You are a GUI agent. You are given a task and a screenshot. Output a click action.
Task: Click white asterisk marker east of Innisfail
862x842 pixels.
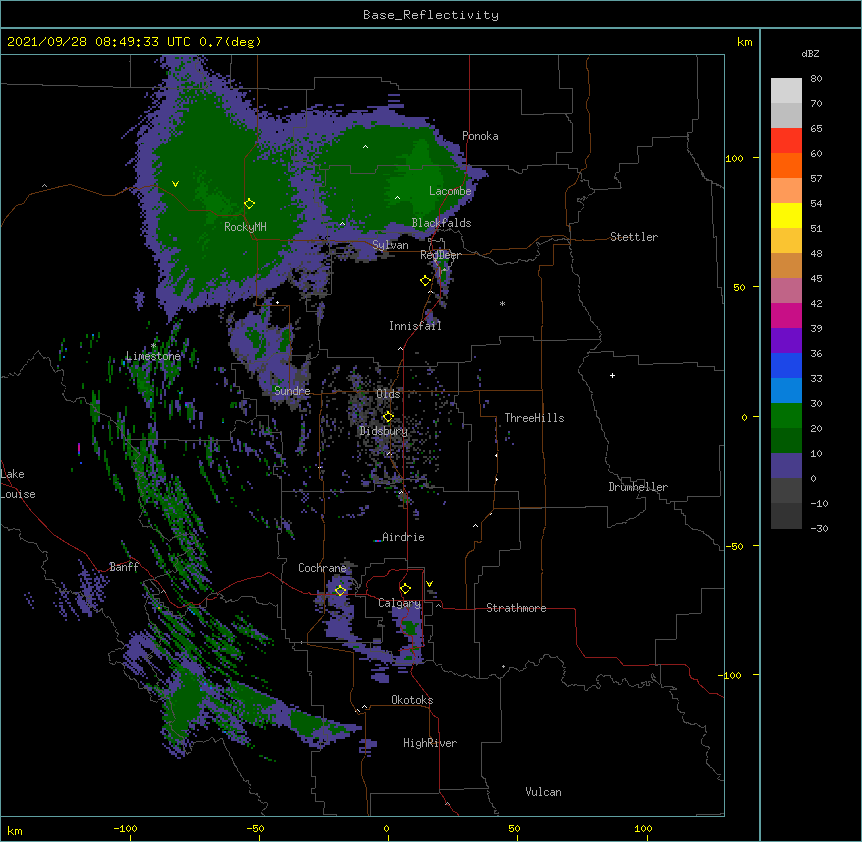[x=502, y=304]
